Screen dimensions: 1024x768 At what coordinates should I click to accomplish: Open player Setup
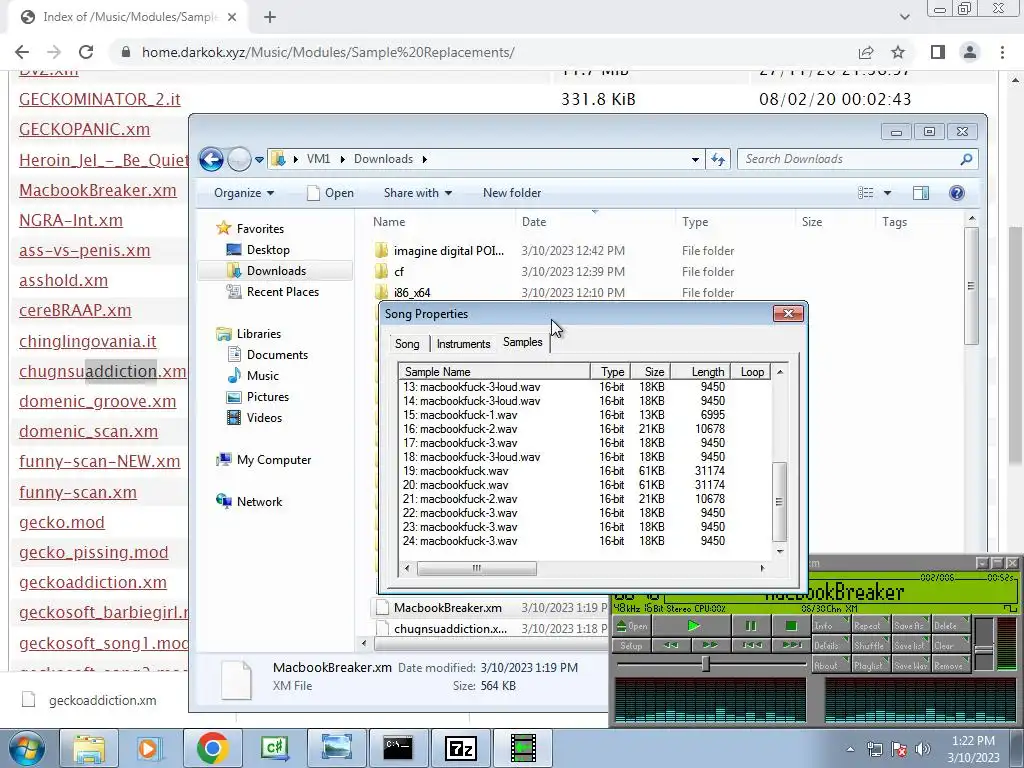[632, 645]
